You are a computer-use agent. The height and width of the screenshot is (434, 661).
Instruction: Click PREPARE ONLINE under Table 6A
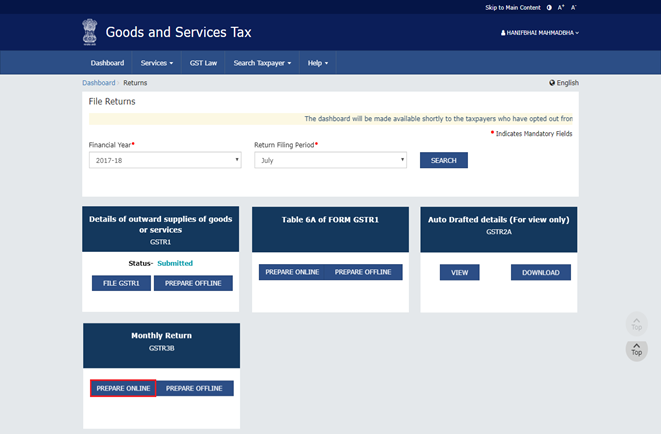click(292, 272)
